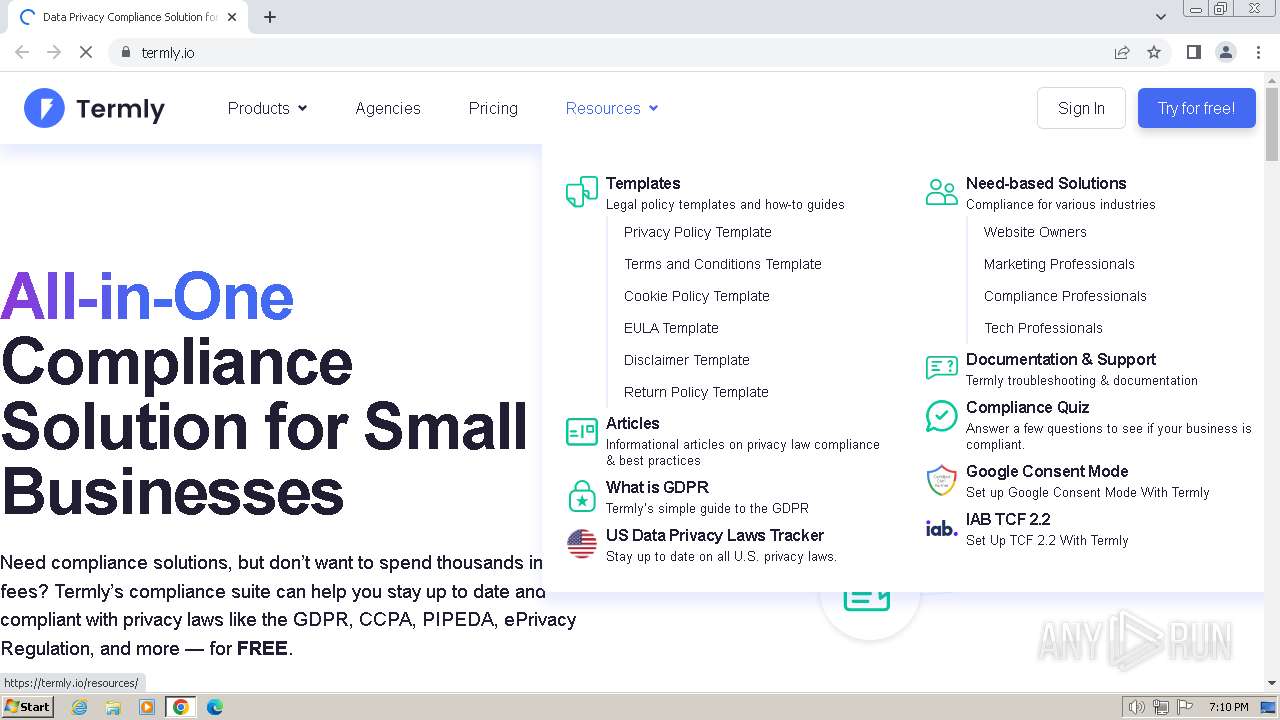The height and width of the screenshot is (720, 1280).
Task: Open Documentation & Support heading
Action: 1061,359
